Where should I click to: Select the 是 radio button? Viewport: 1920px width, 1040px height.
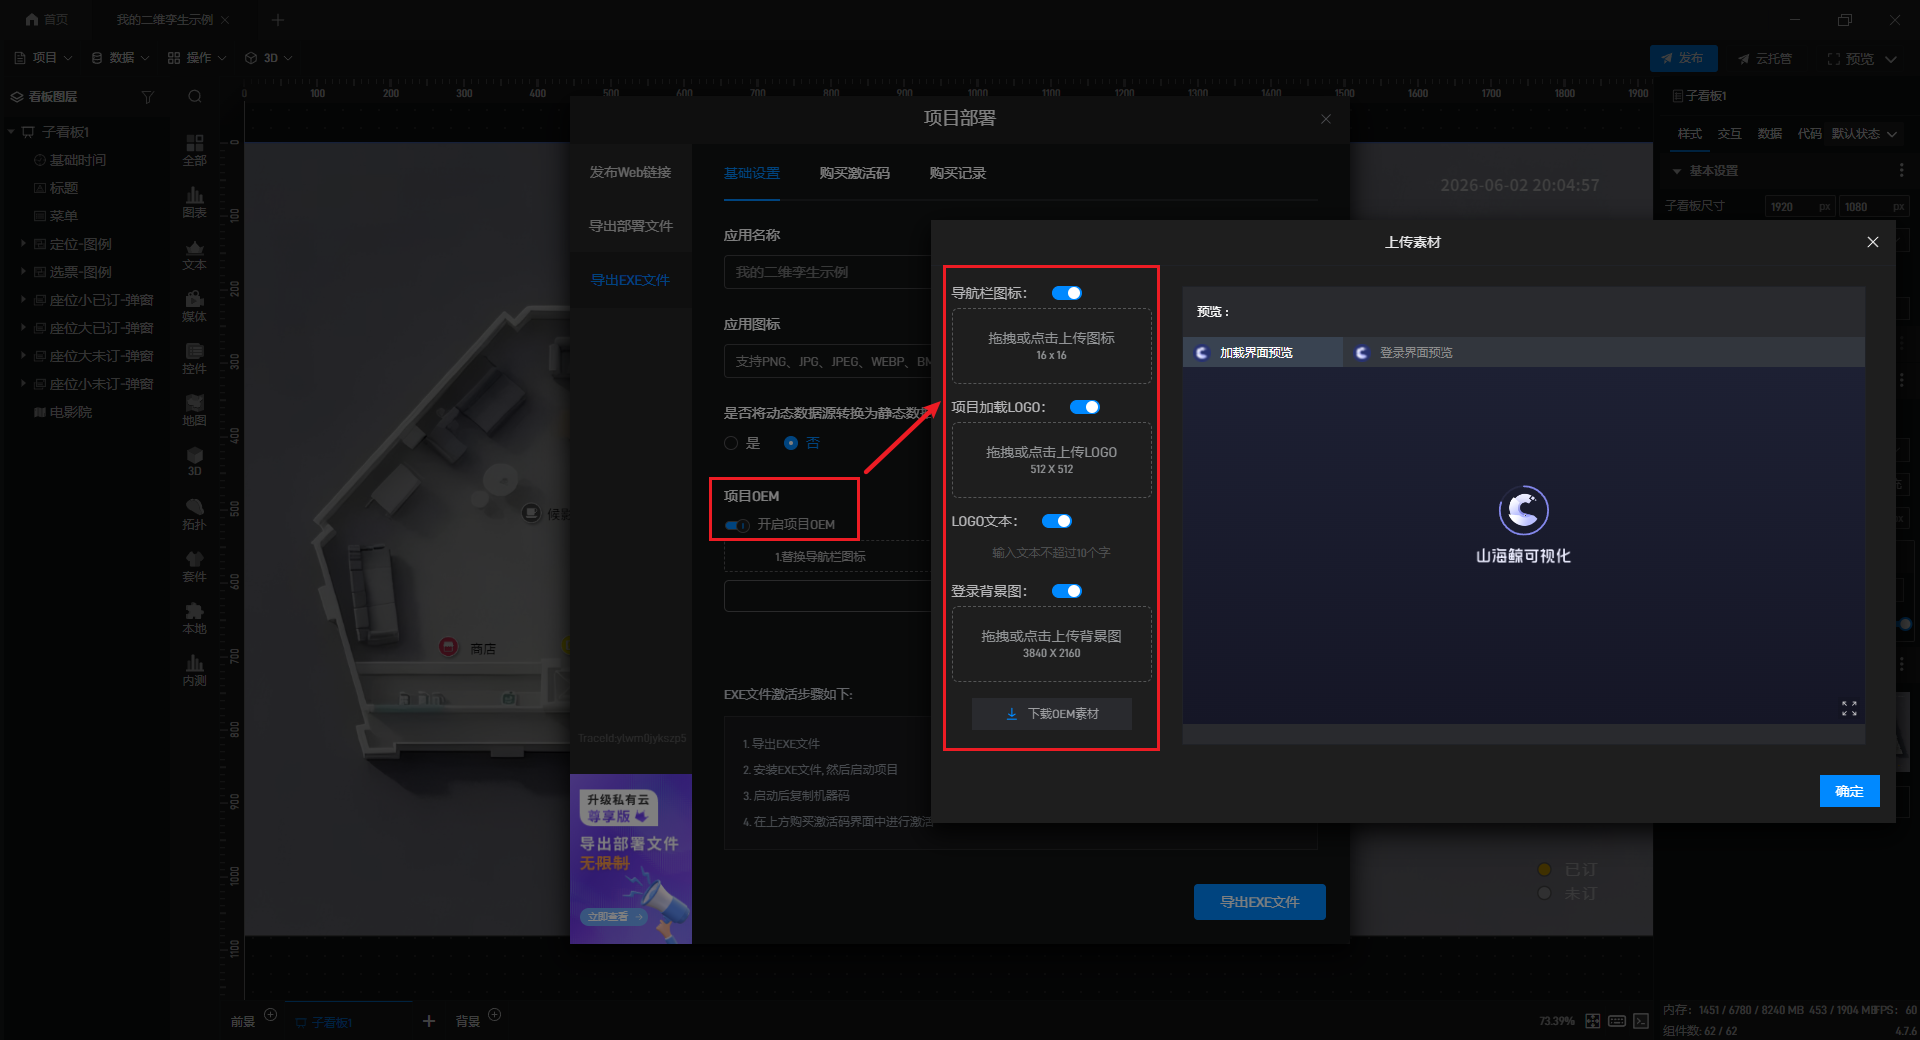[x=731, y=443]
